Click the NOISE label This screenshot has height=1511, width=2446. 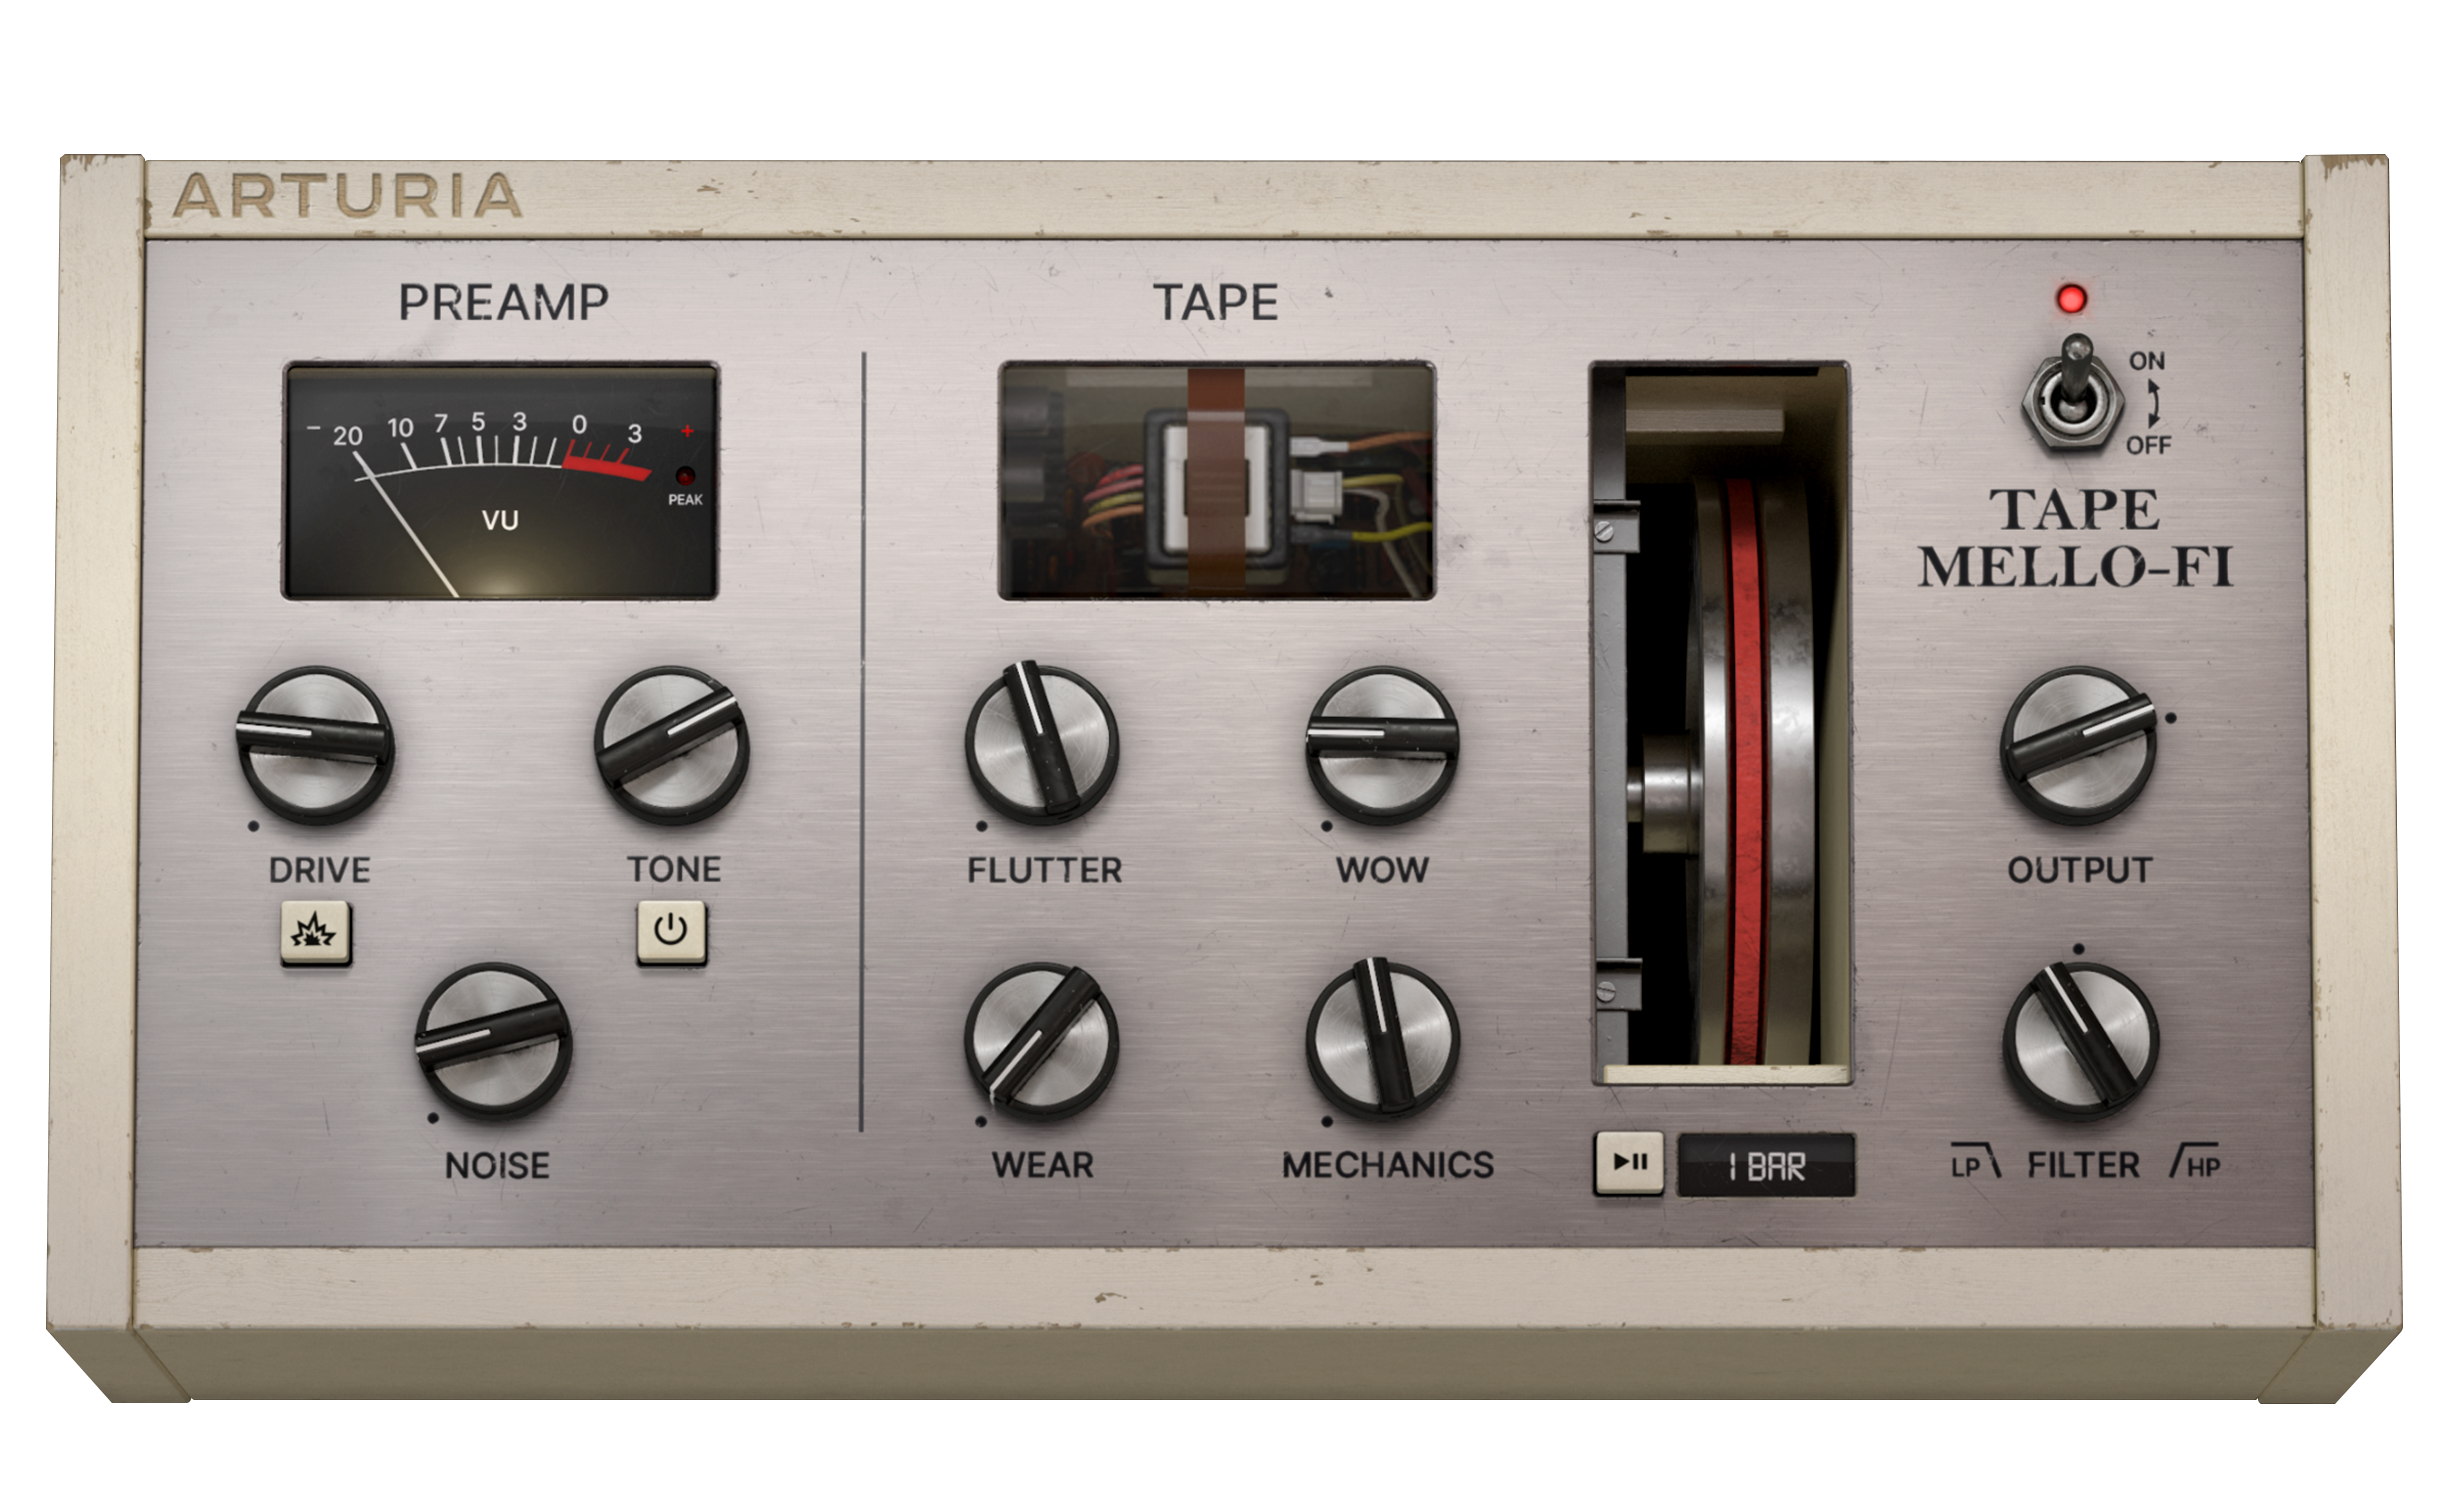[x=497, y=1166]
